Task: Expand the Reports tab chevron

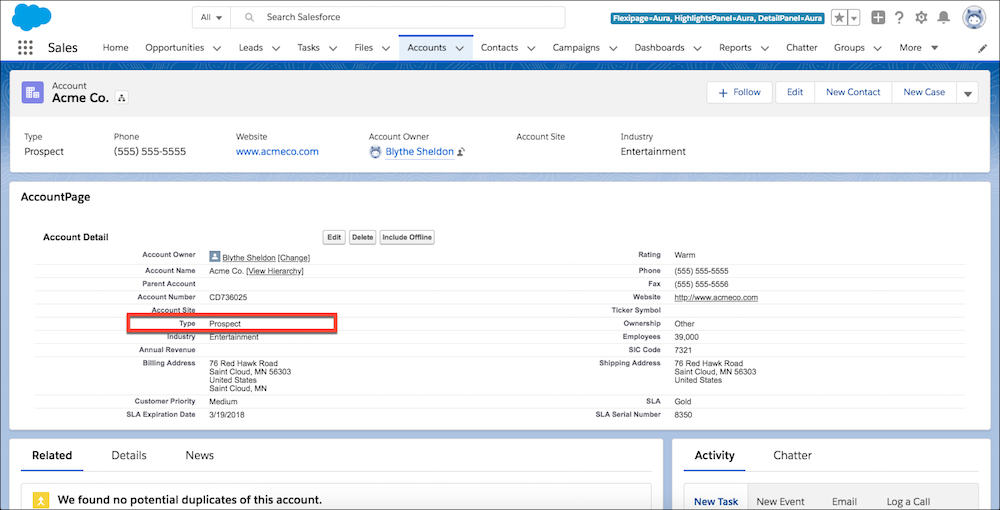Action: (764, 48)
